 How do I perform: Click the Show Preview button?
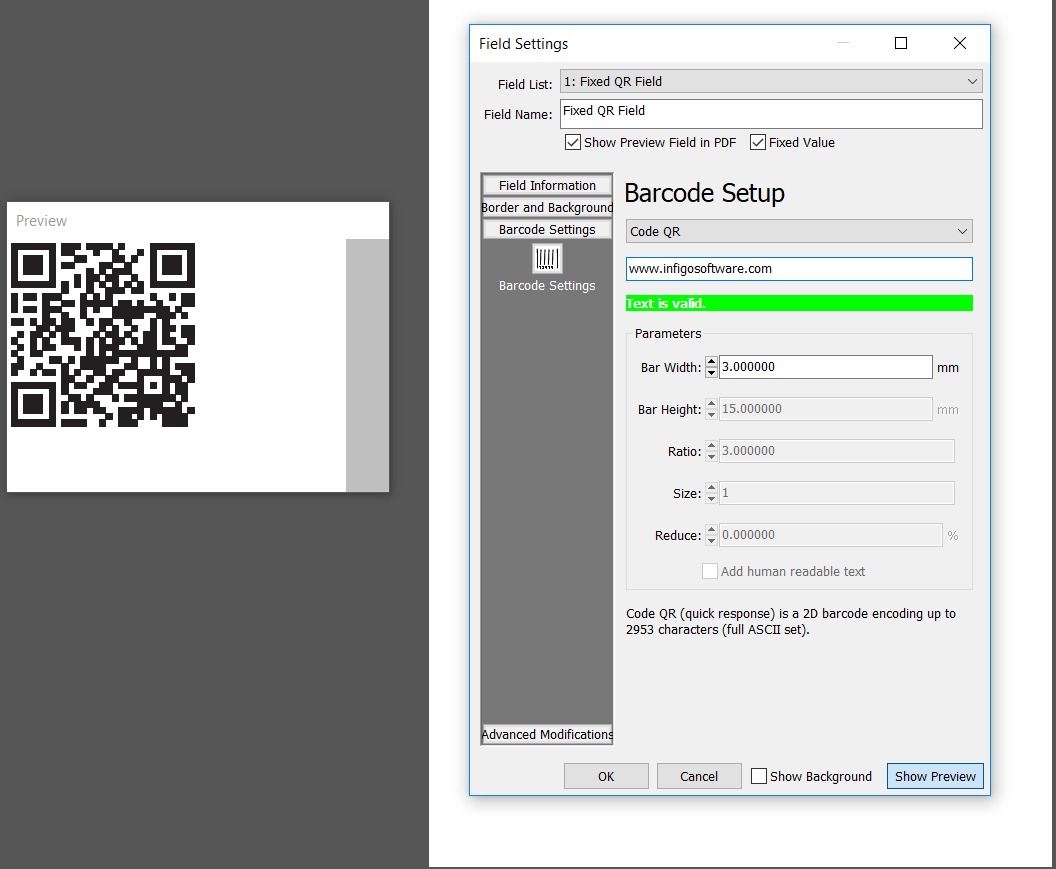click(935, 776)
